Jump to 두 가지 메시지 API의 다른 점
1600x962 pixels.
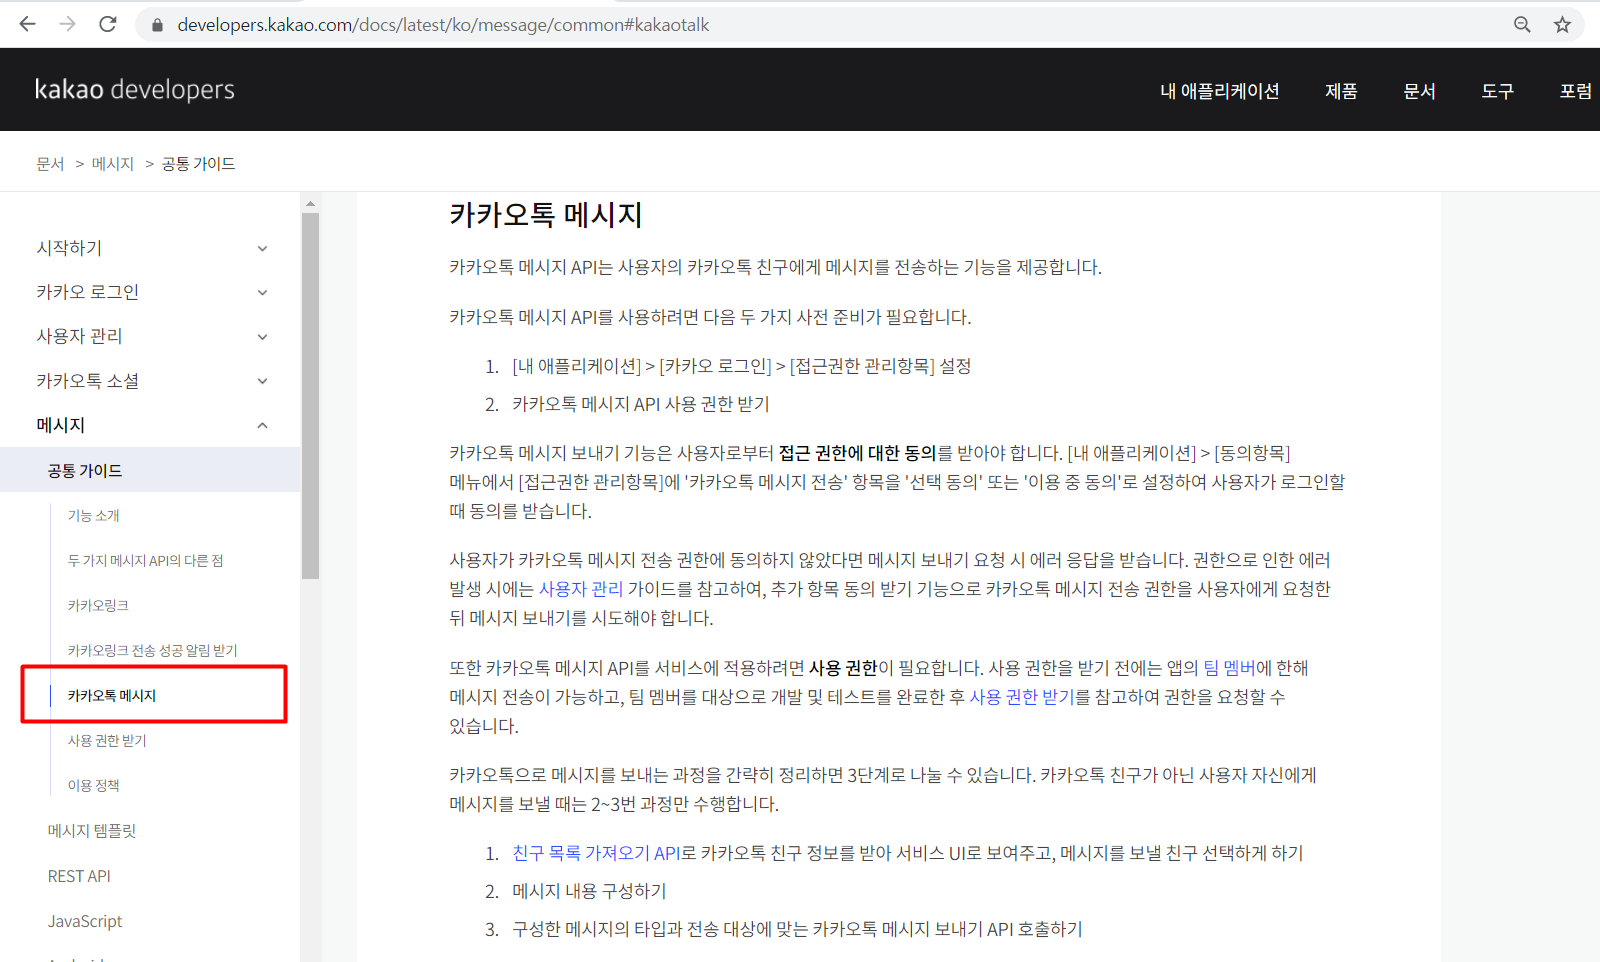(x=146, y=561)
